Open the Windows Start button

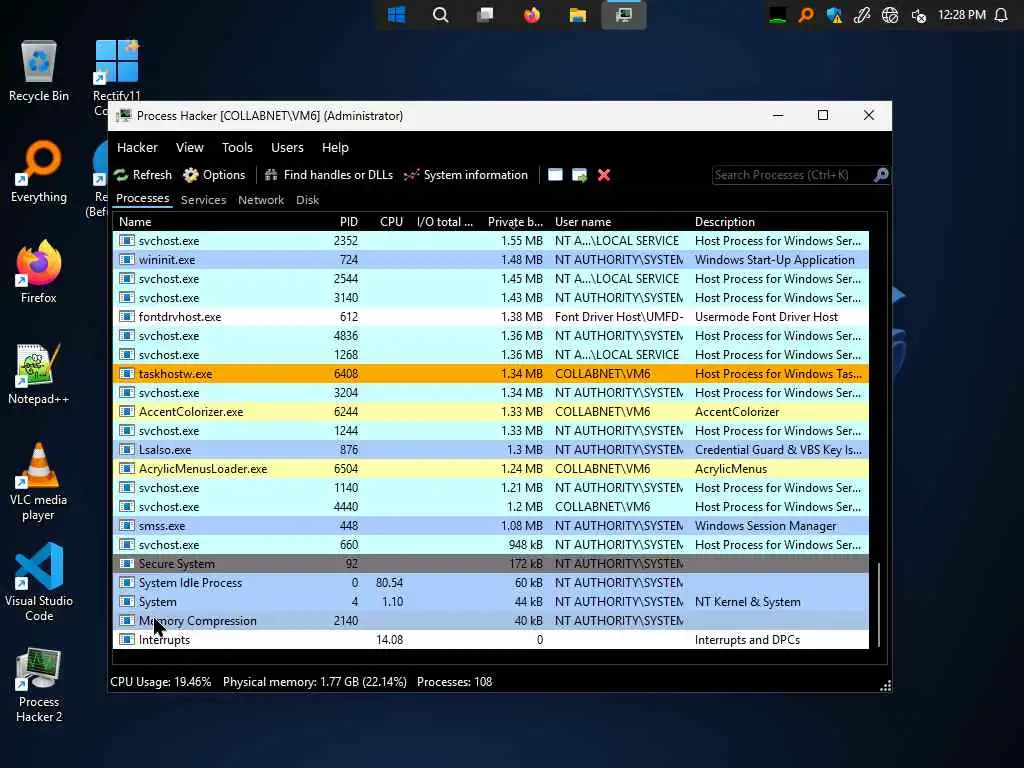pyautogui.click(x=396, y=15)
